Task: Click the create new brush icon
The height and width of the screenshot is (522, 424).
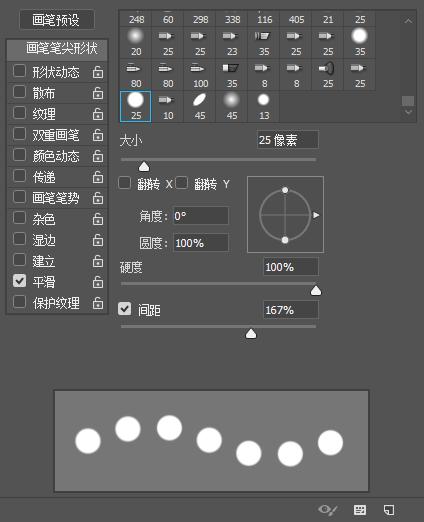Action: 389,510
